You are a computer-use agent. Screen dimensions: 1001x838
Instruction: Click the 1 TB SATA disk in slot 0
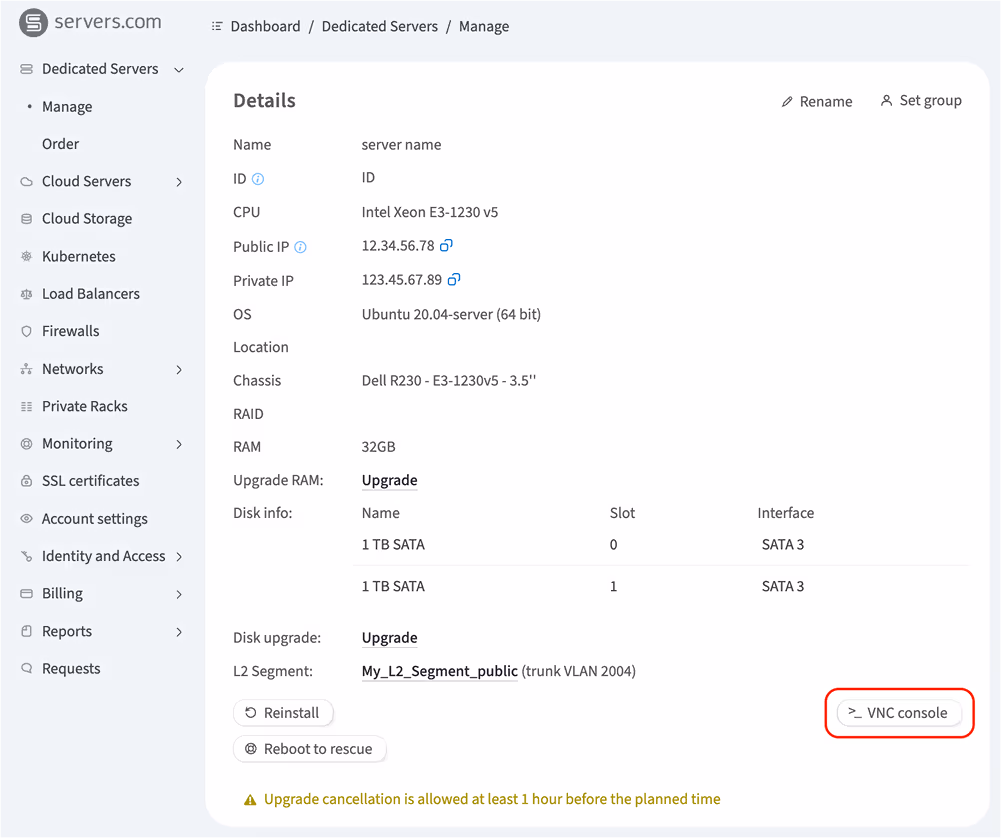(x=393, y=545)
